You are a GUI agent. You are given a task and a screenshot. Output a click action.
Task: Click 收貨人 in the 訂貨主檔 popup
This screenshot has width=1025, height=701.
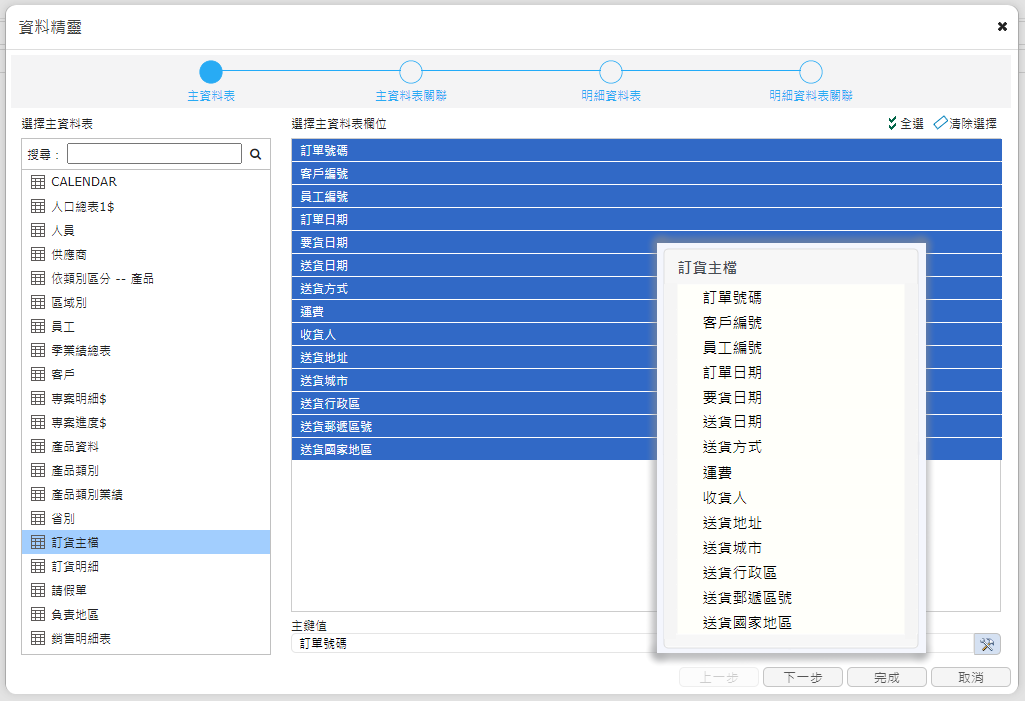coord(724,498)
